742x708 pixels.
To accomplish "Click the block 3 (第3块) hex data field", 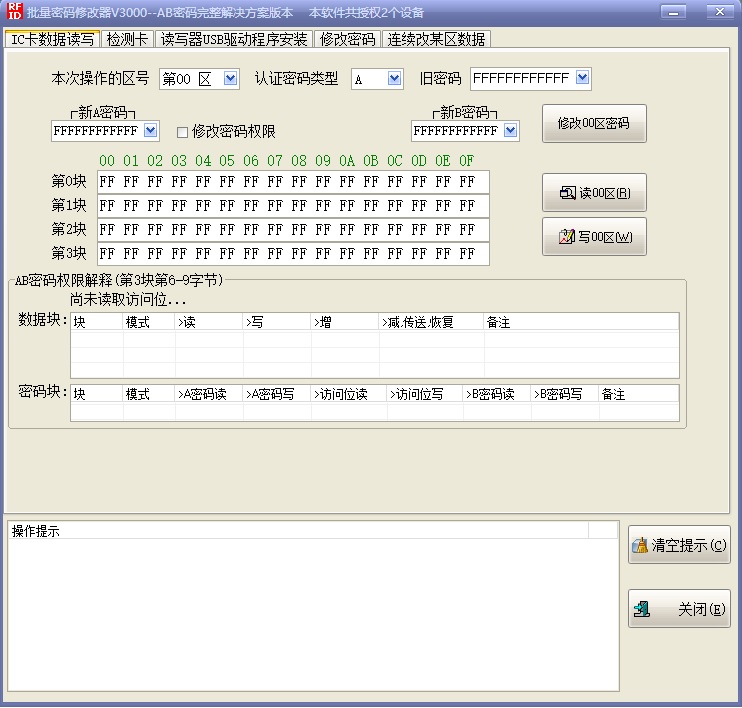I will point(293,254).
